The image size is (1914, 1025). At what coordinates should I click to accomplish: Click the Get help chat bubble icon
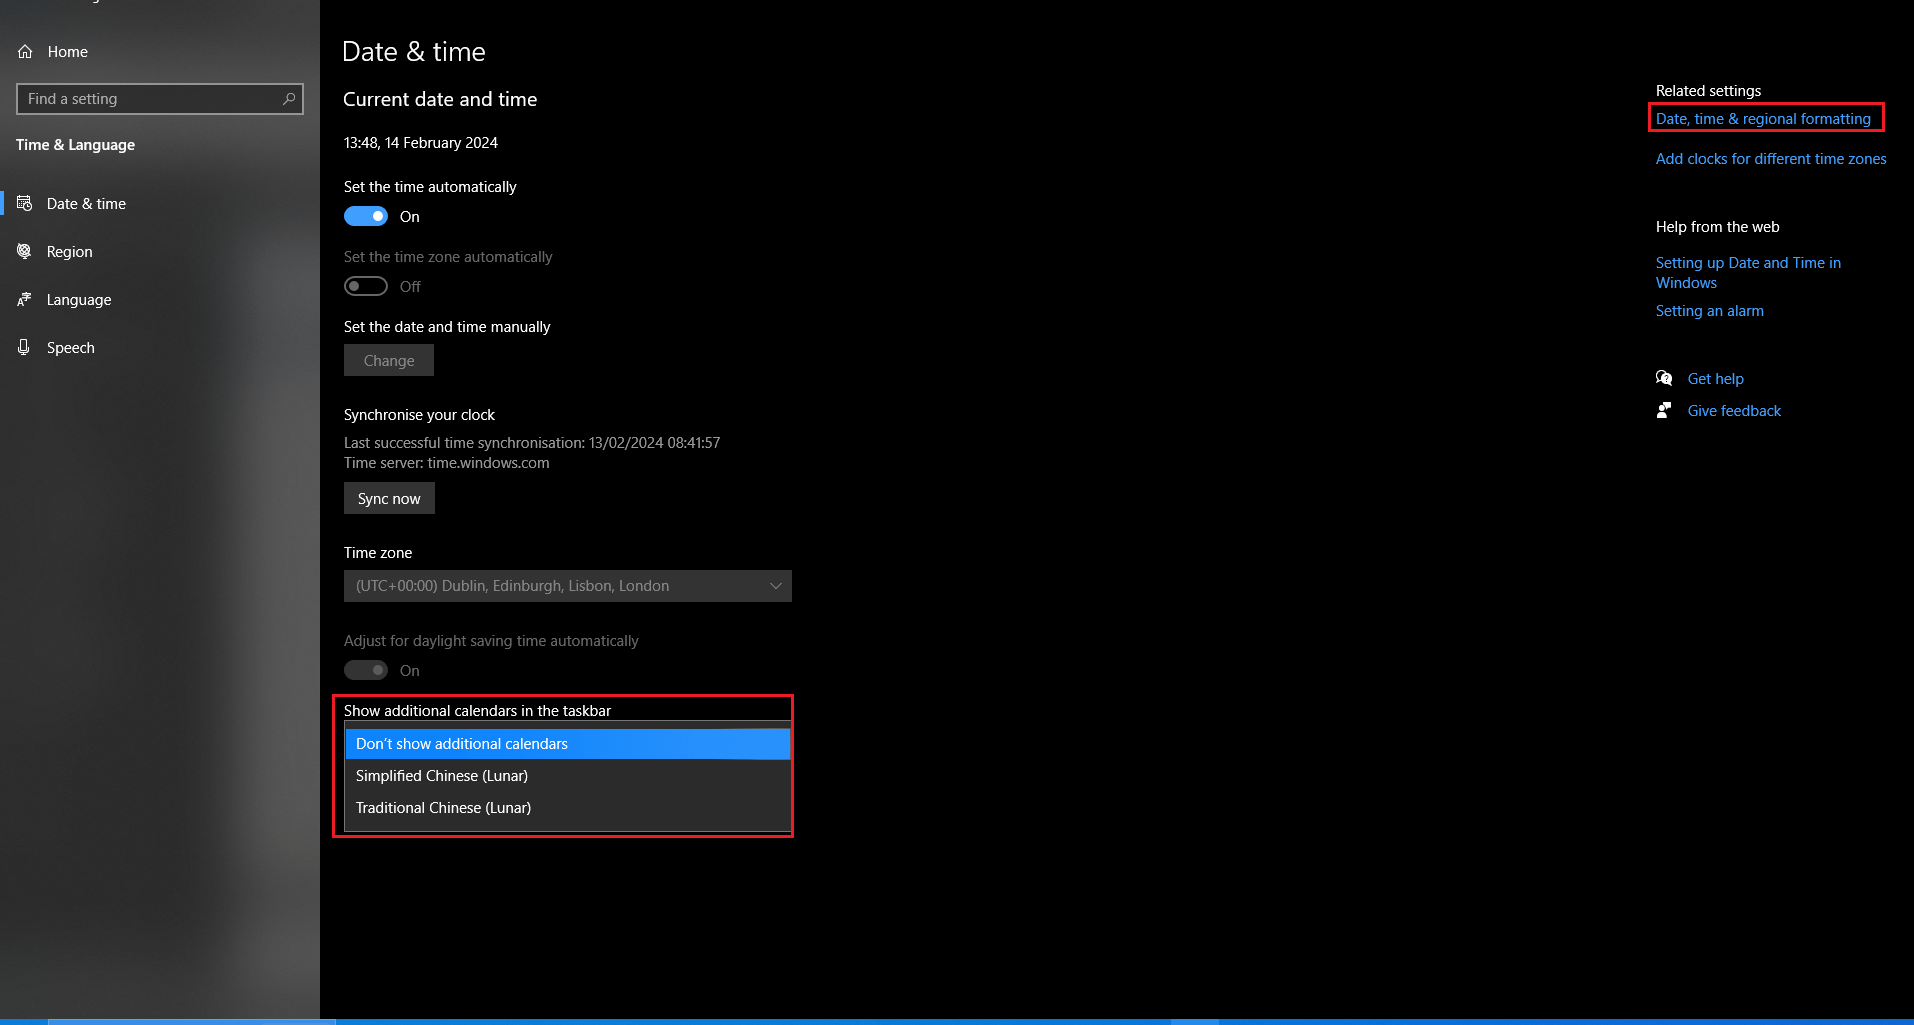[1664, 378]
